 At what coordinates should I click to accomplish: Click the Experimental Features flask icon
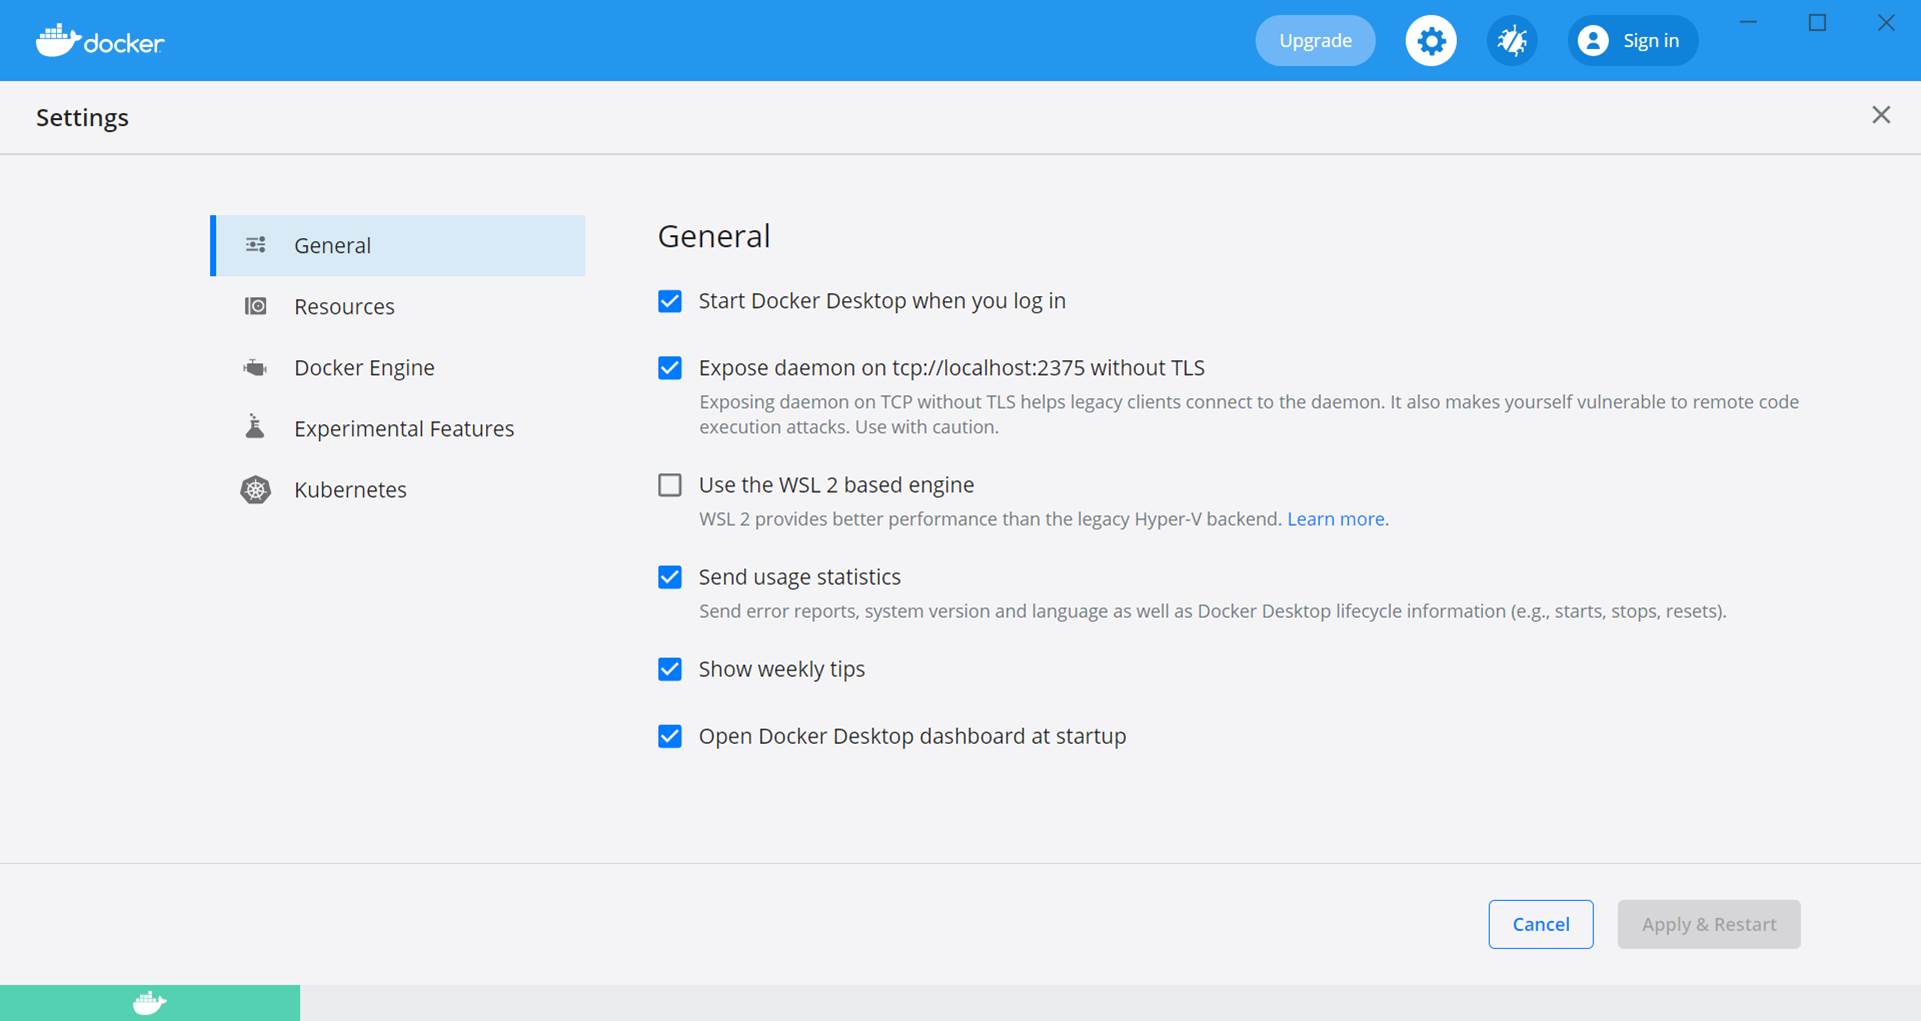pyautogui.click(x=256, y=428)
